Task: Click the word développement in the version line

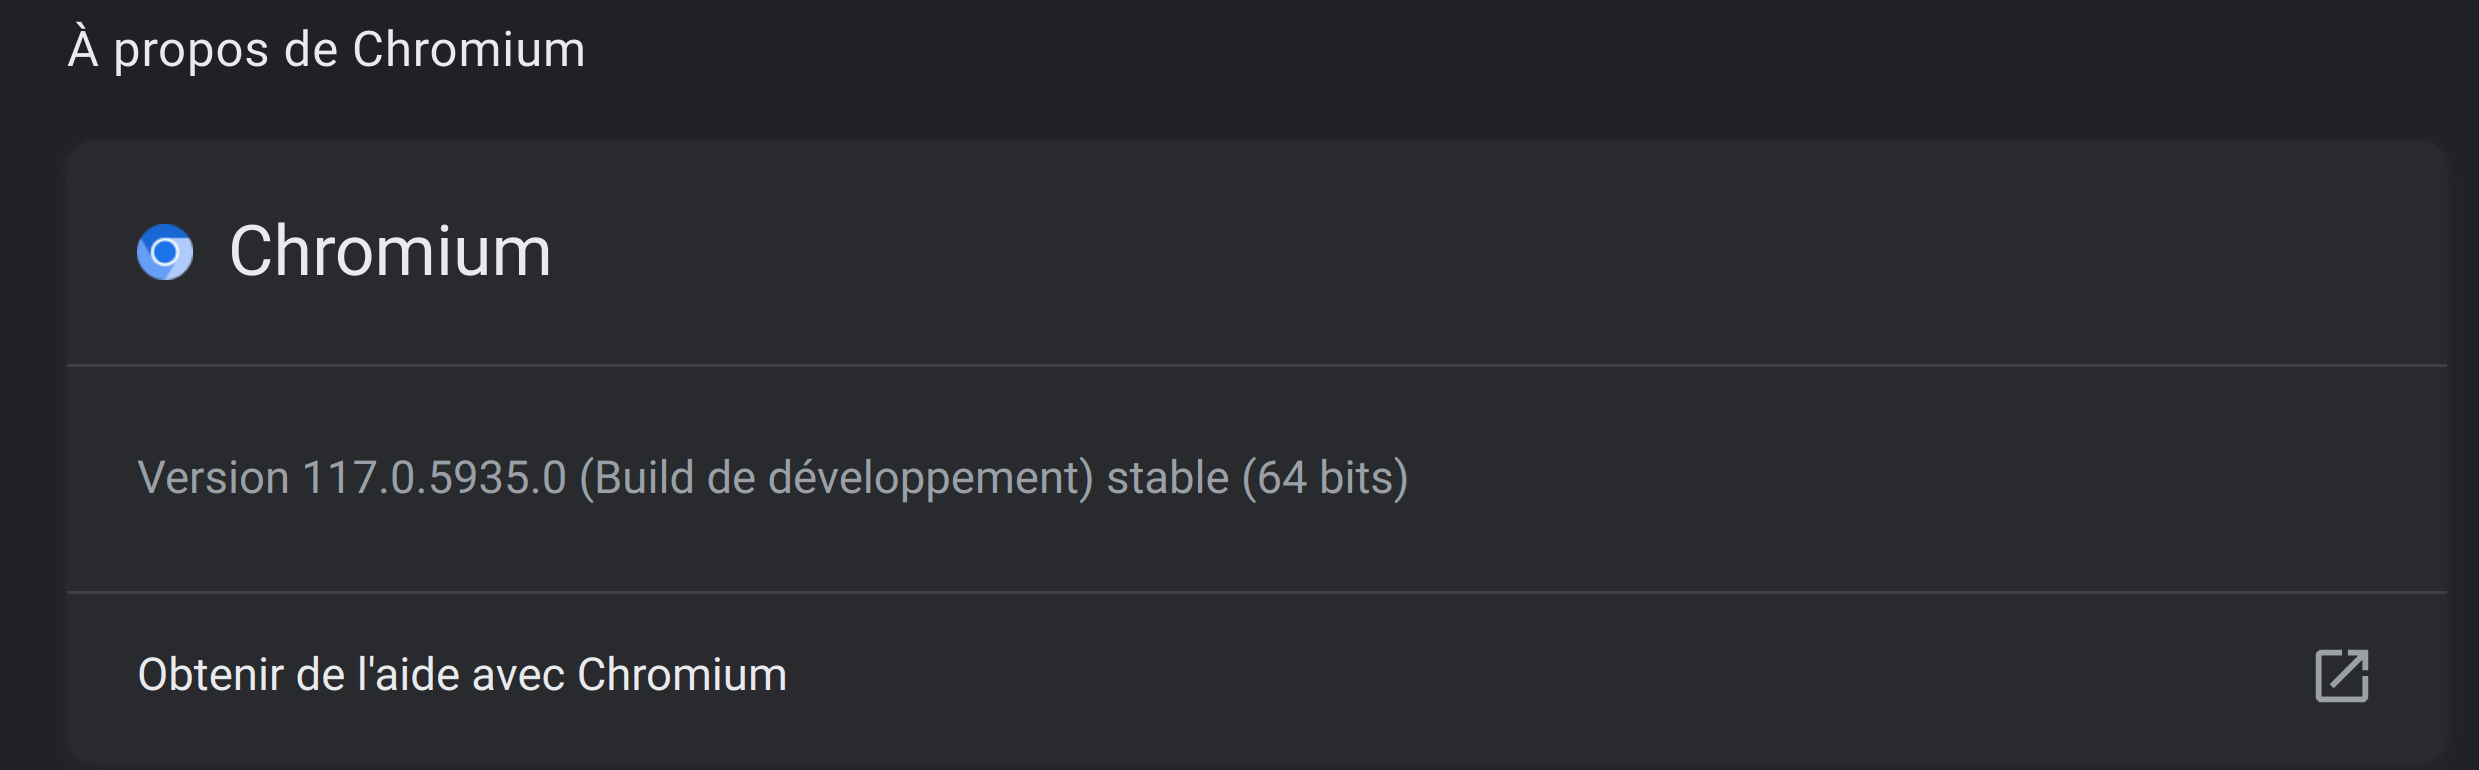Action: [930, 479]
